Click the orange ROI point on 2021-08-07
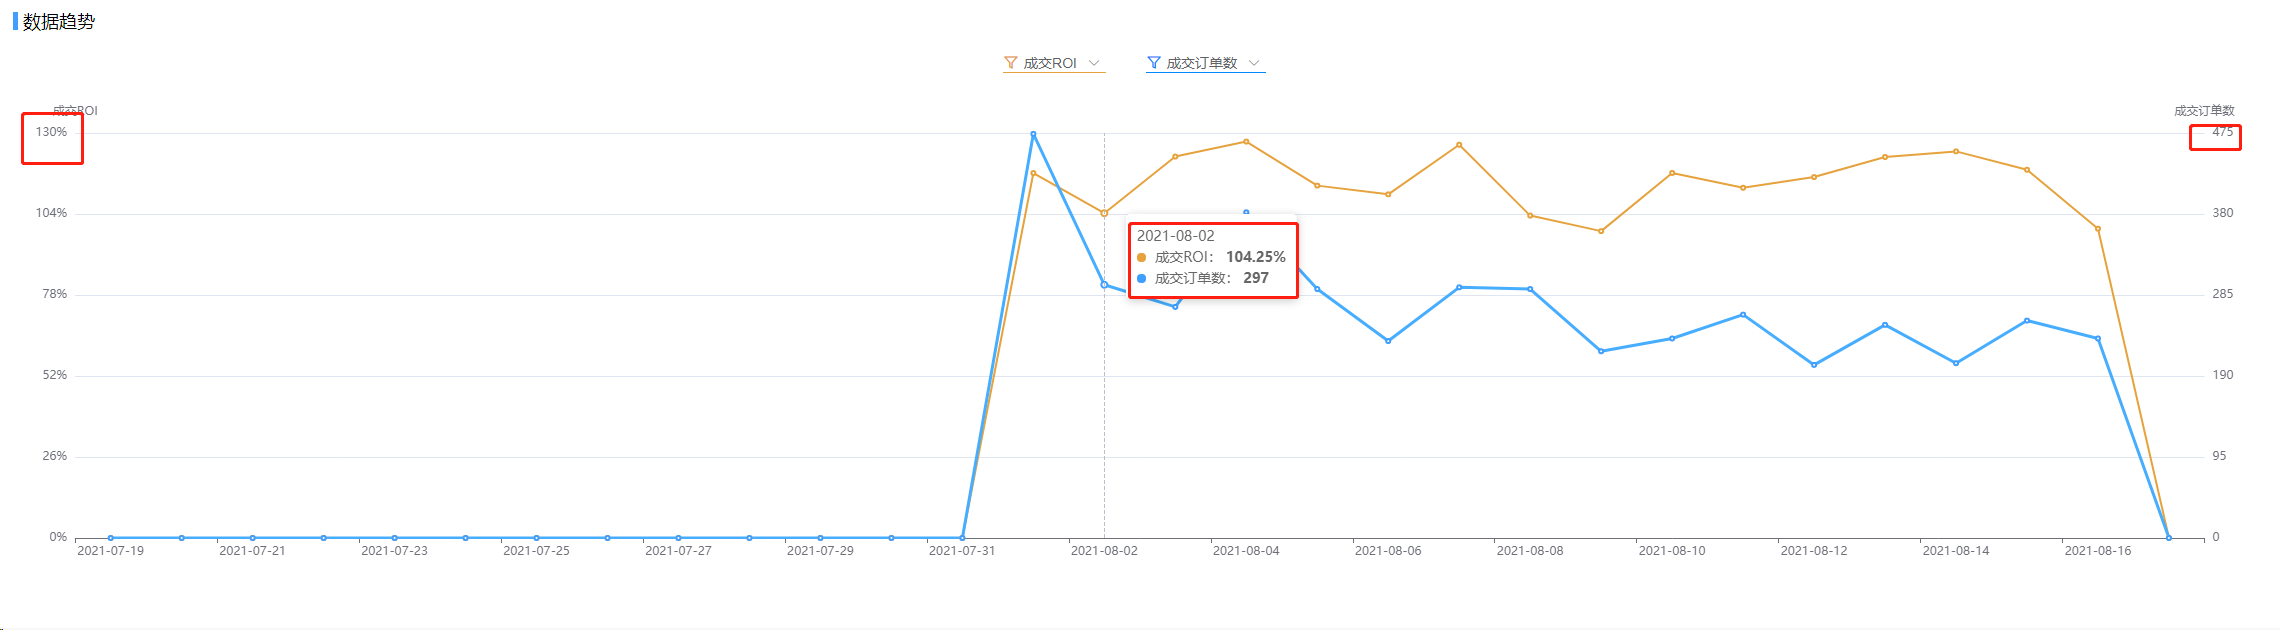The width and height of the screenshot is (2280, 630). coord(1459,145)
